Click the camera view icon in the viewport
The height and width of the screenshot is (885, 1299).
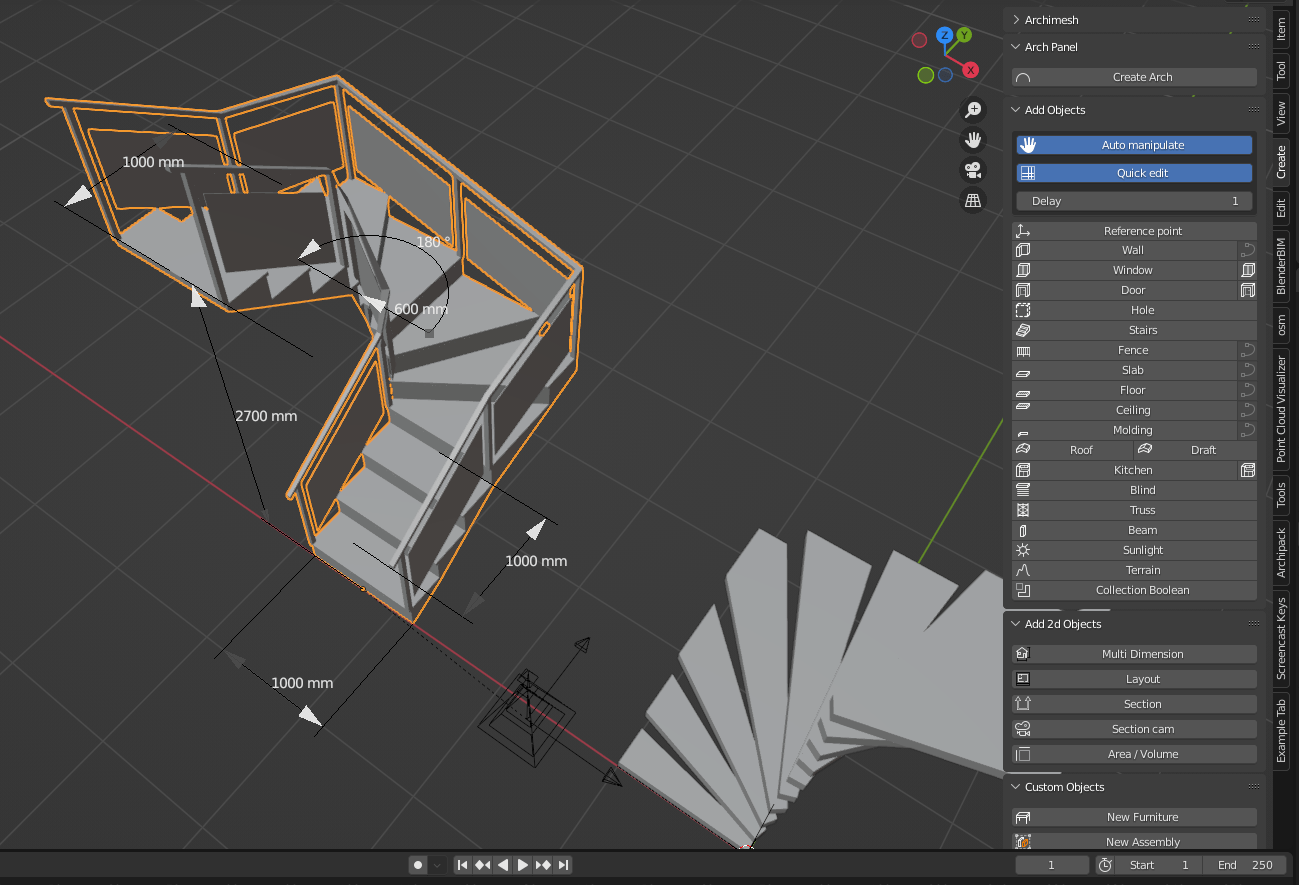[x=972, y=170]
